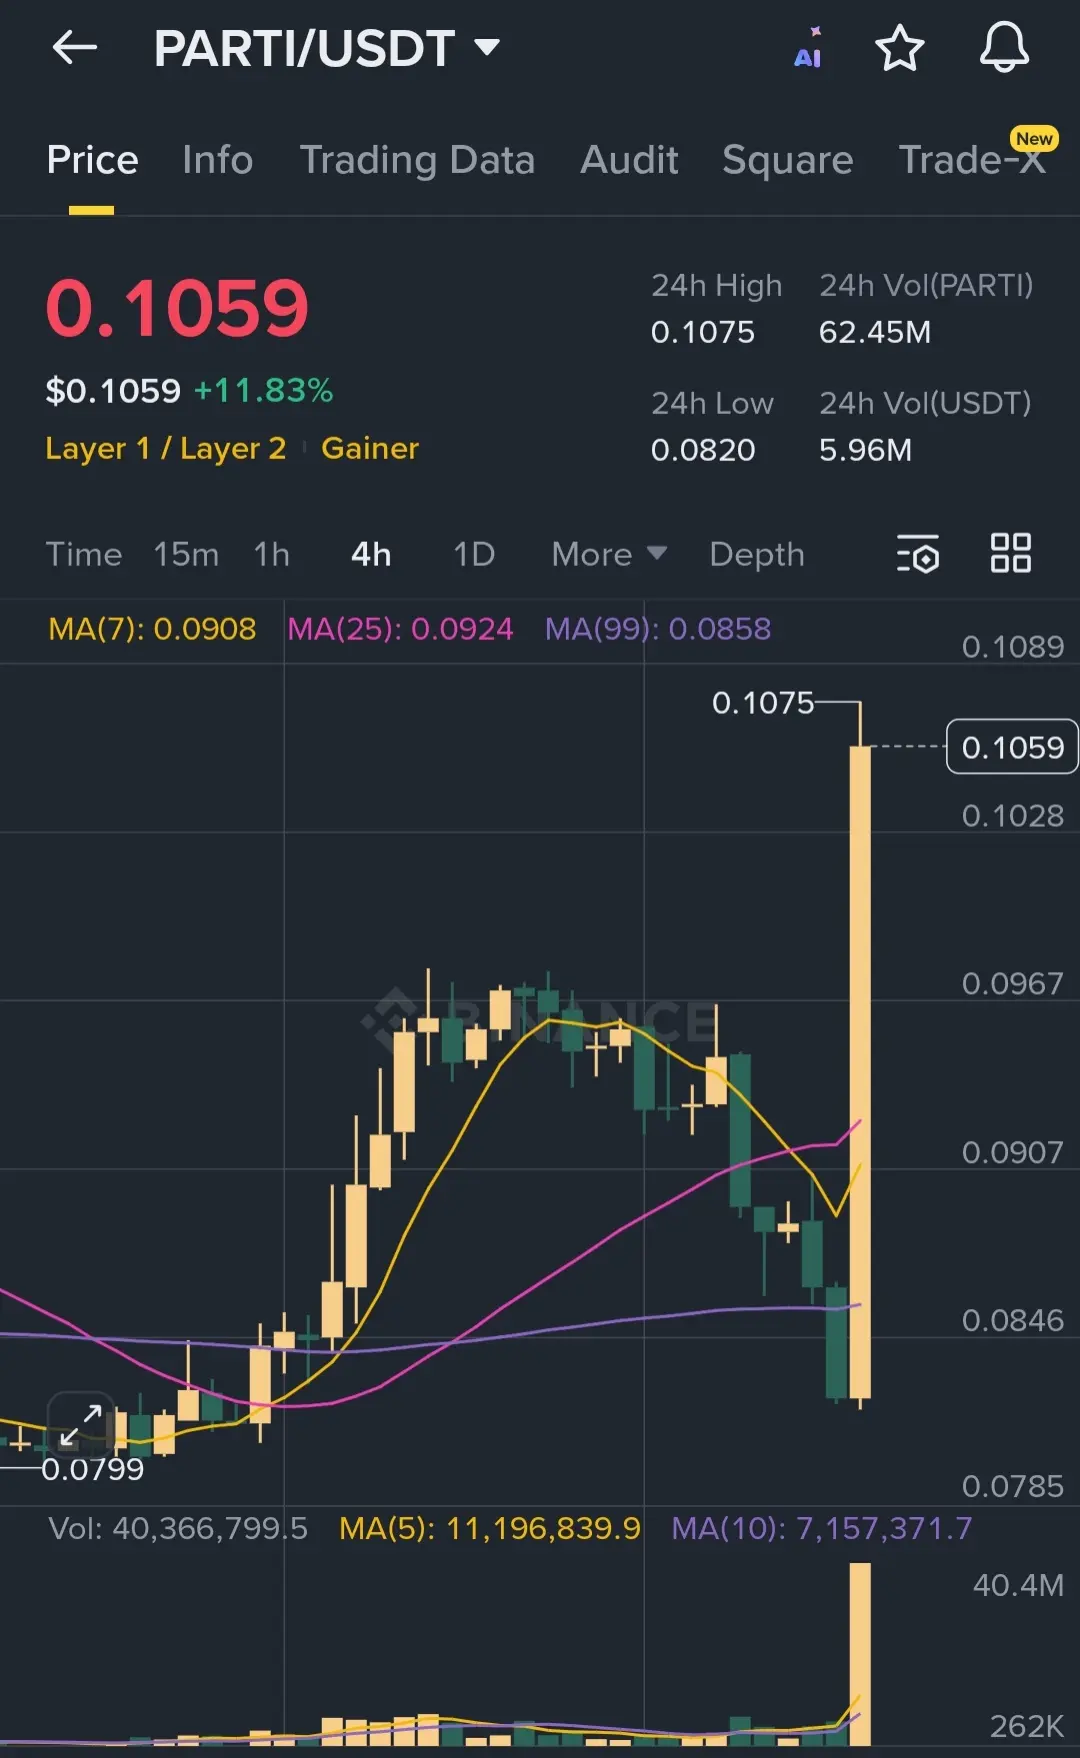Tap the 40.4M volume axis label
Viewport: 1080px width, 1758px height.
click(x=1018, y=1585)
